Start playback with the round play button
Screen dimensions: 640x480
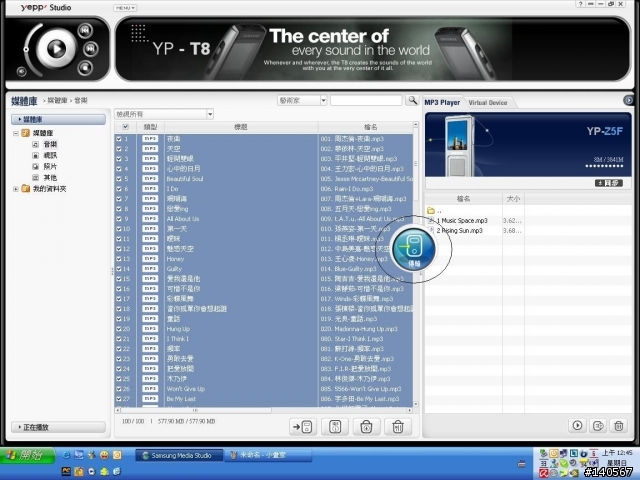56,49
